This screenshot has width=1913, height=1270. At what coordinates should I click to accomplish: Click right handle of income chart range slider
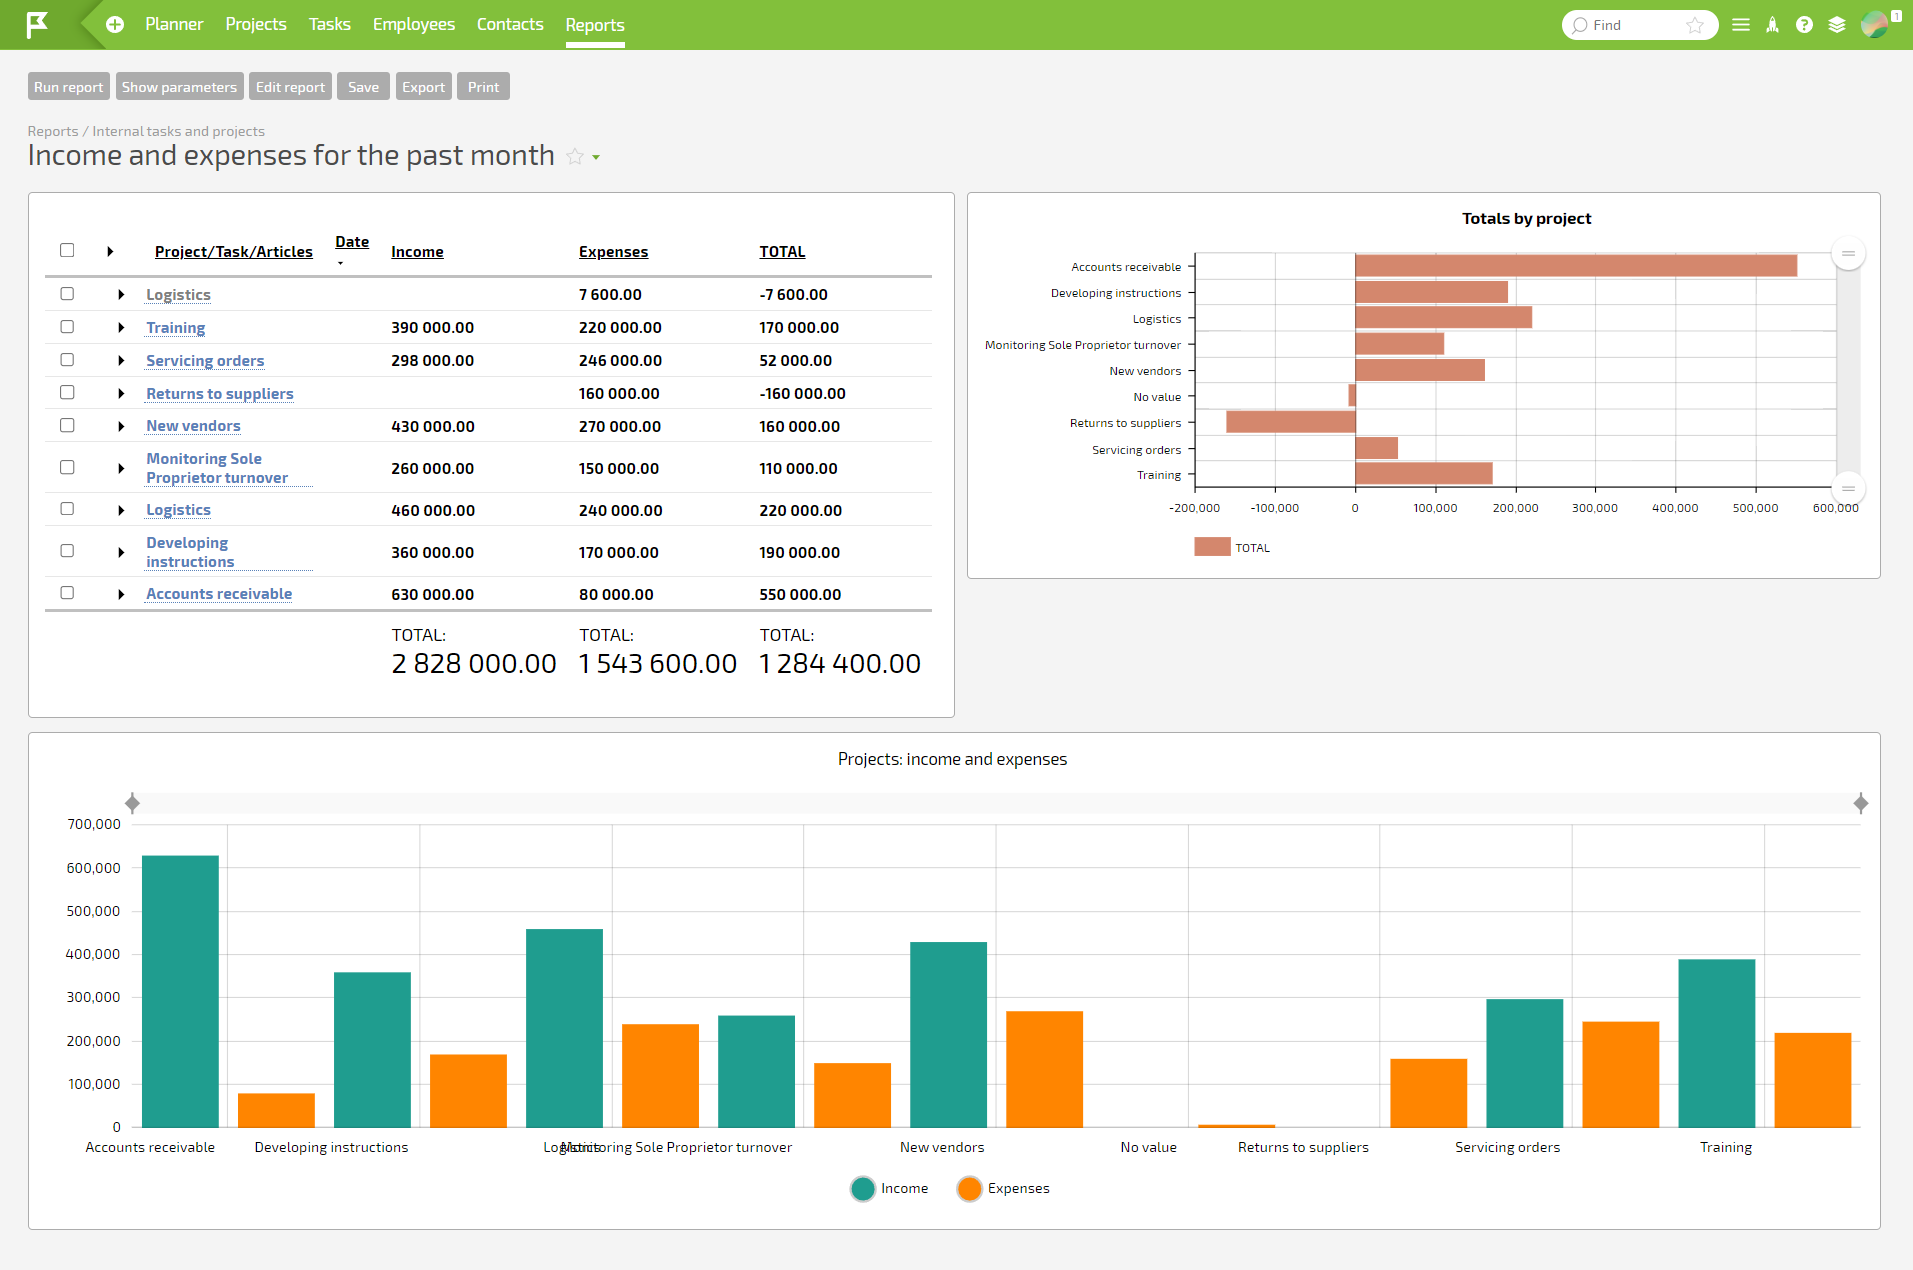coord(1860,803)
